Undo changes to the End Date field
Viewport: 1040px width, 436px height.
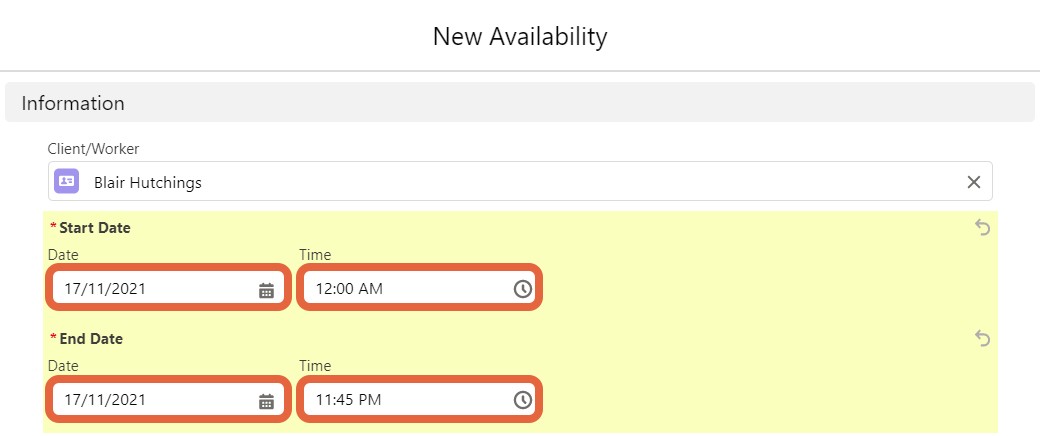point(982,338)
